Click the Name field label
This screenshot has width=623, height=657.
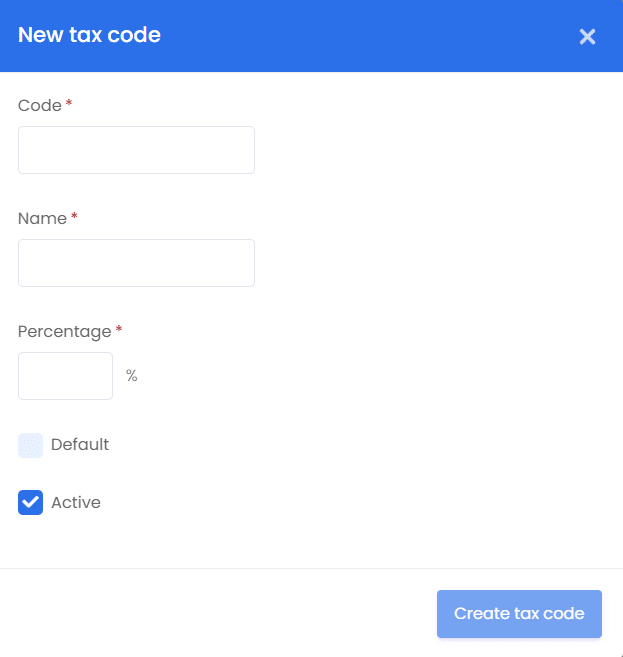coord(42,219)
